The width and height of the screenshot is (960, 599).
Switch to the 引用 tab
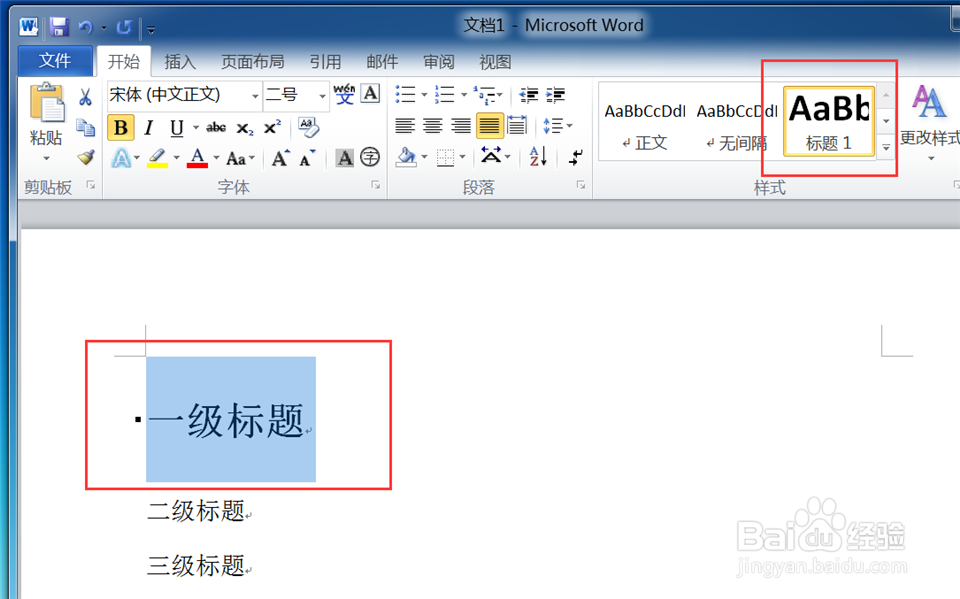(x=325, y=62)
